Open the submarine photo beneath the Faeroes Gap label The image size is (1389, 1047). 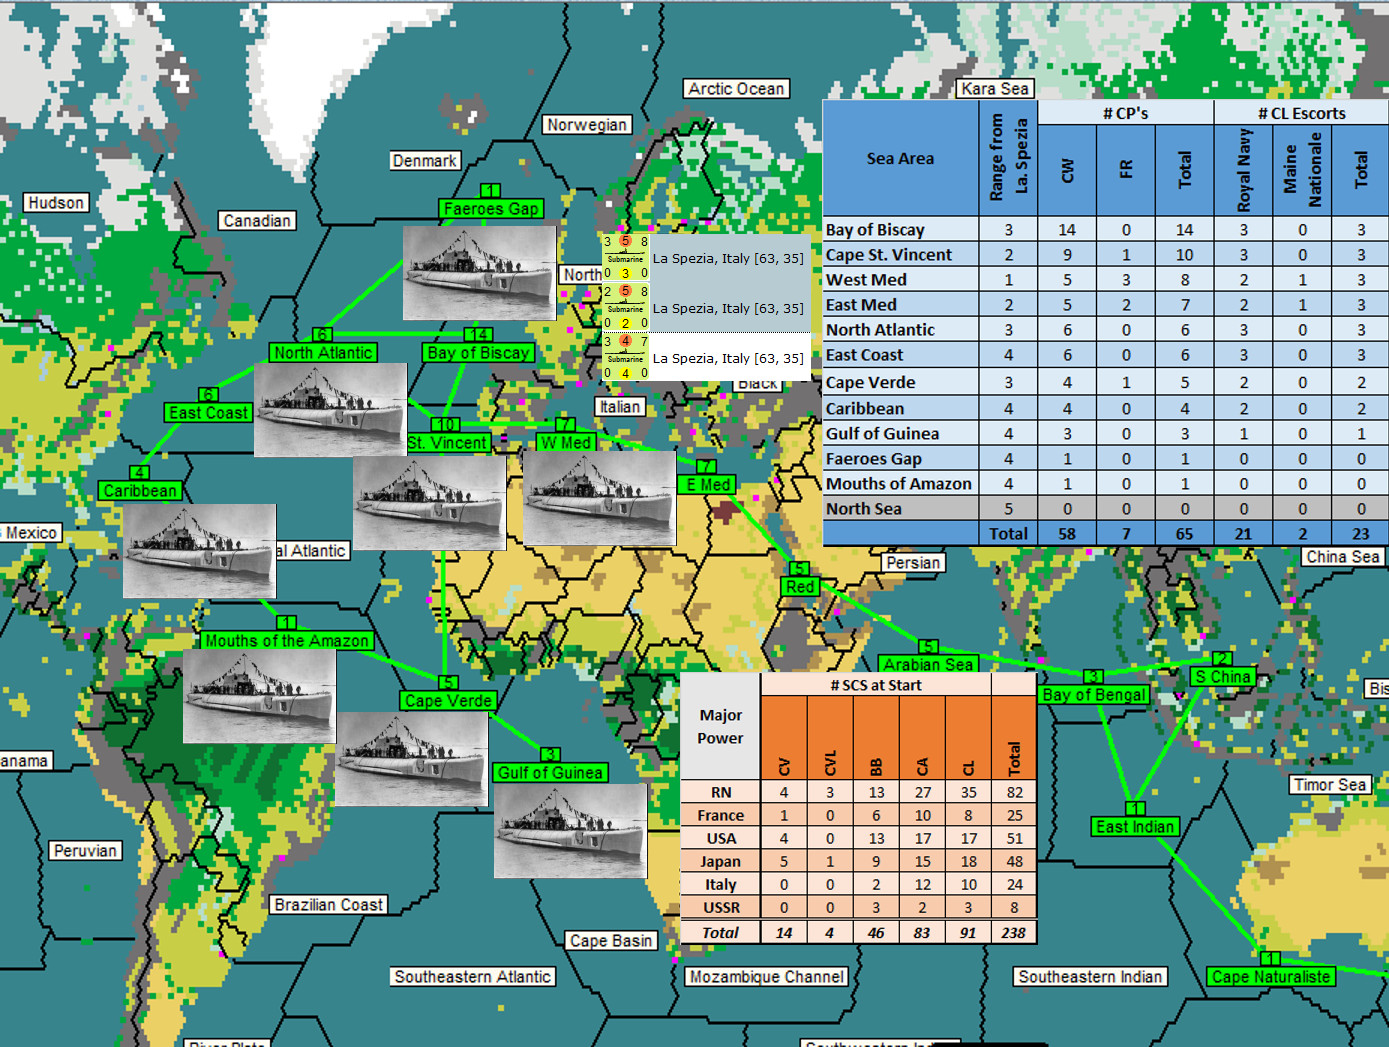coord(479,273)
